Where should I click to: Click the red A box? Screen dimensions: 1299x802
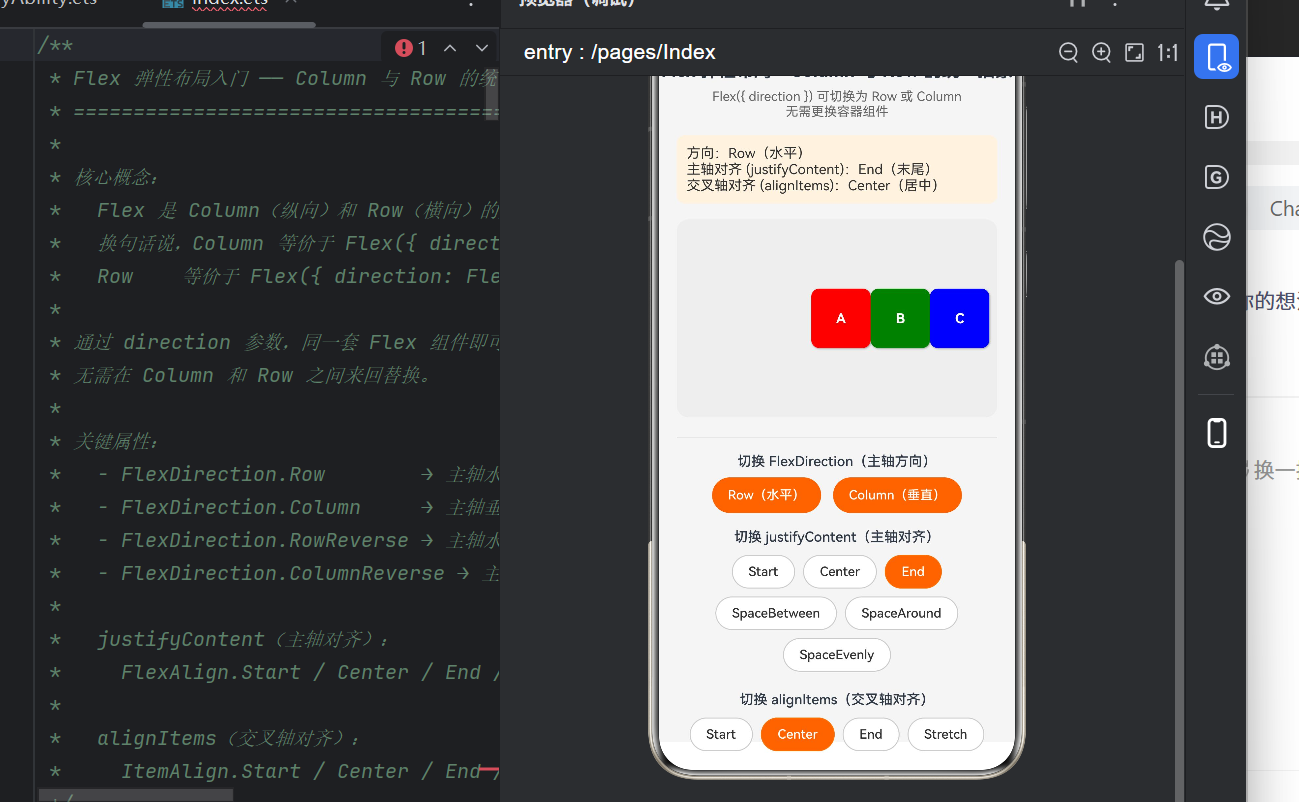coord(841,318)
